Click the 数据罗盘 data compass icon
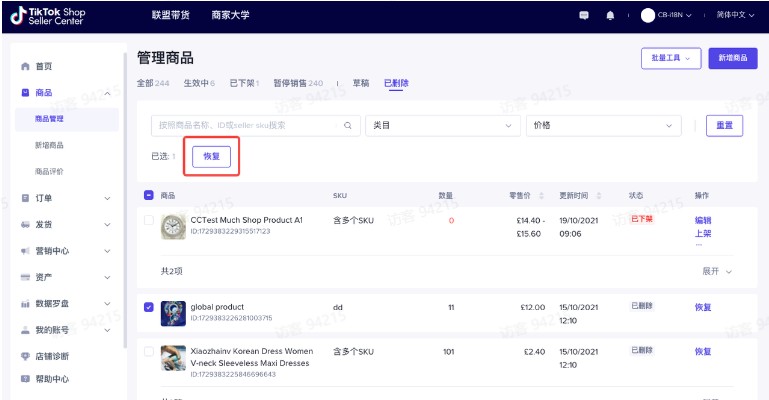This screenshot has height=400, width=769. click(x=25, y=303)
